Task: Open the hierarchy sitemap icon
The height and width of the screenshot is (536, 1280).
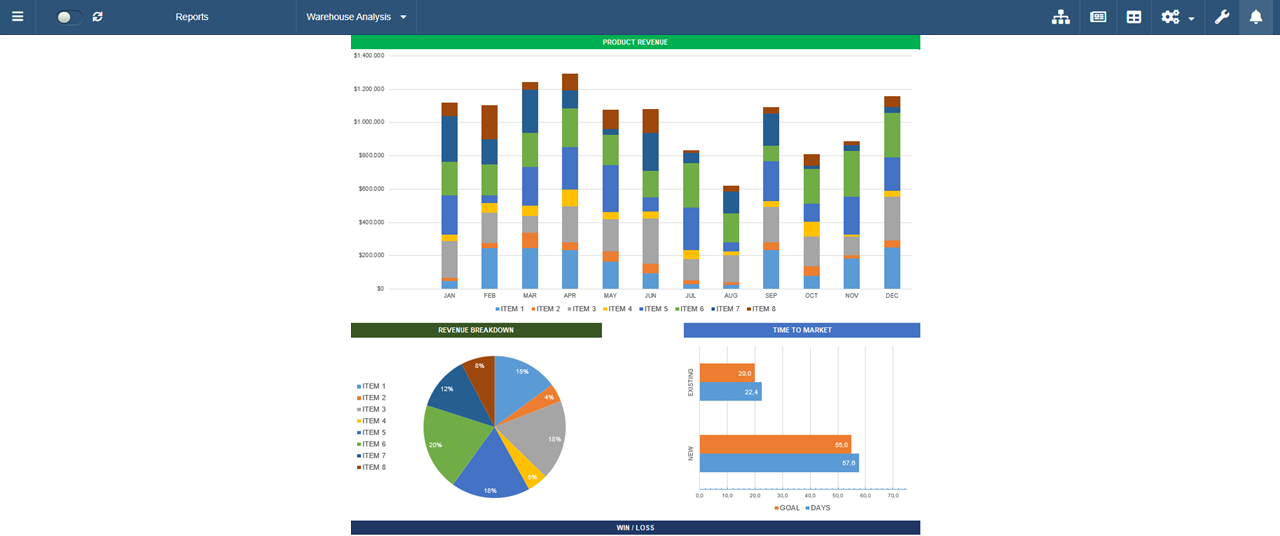Action: coord(1061,17)
